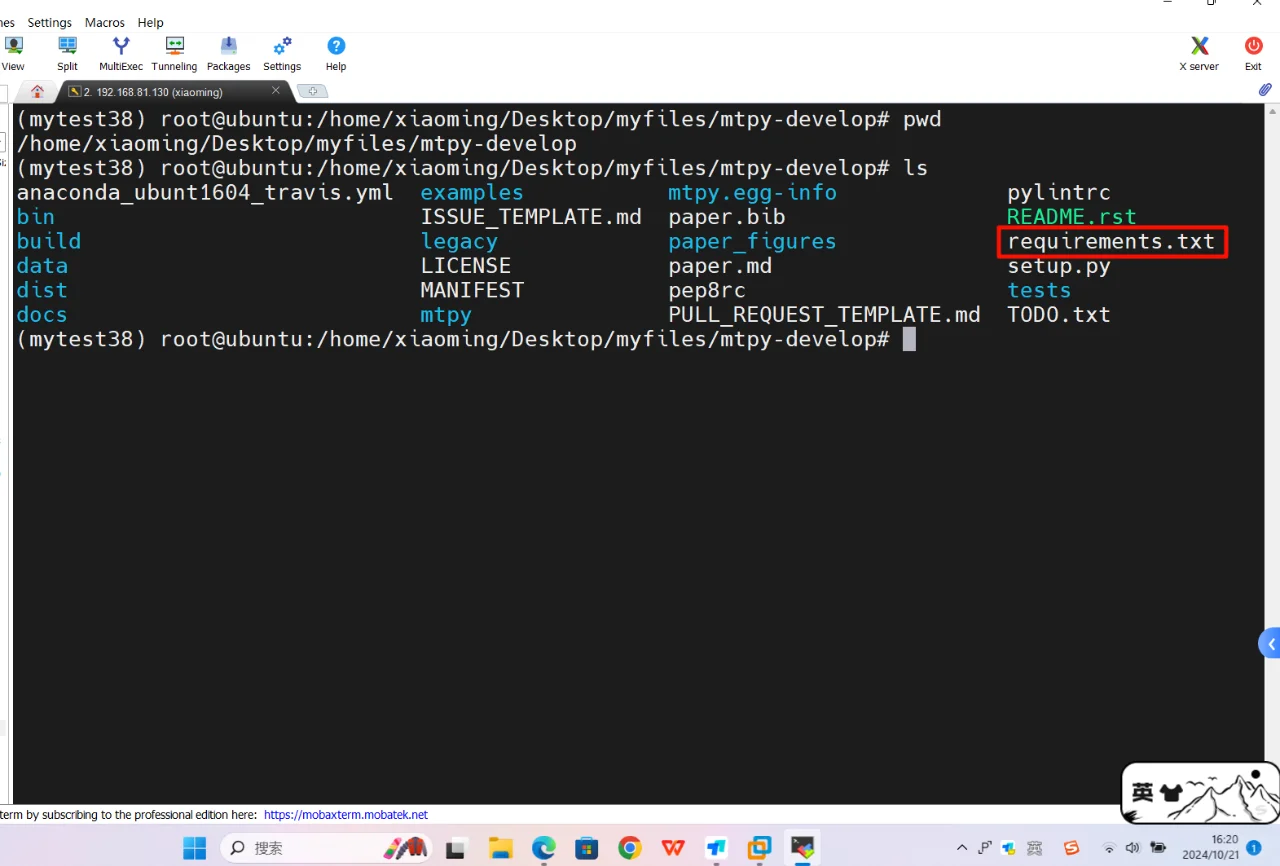Click the View toolbar icon
Viewport: 1280px width, 866px height.
click(x=13, y=53)
